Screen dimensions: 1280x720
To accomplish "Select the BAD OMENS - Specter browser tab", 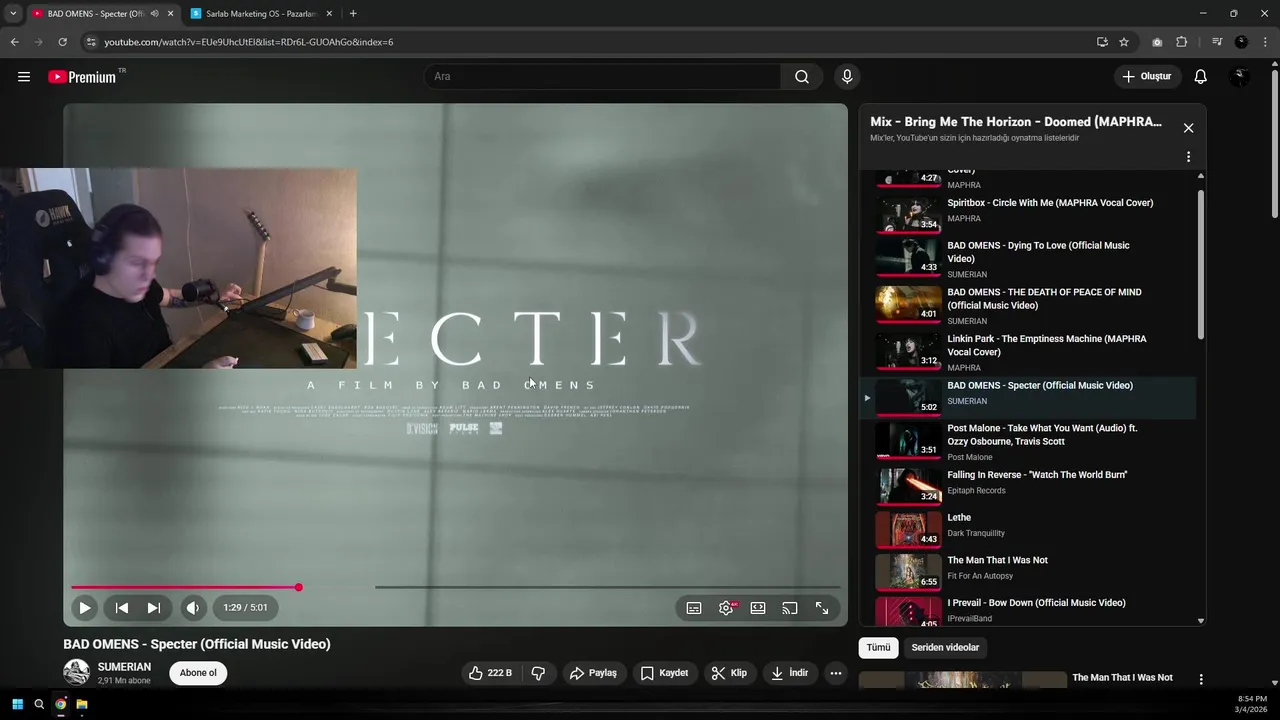I will pos(97,14).
